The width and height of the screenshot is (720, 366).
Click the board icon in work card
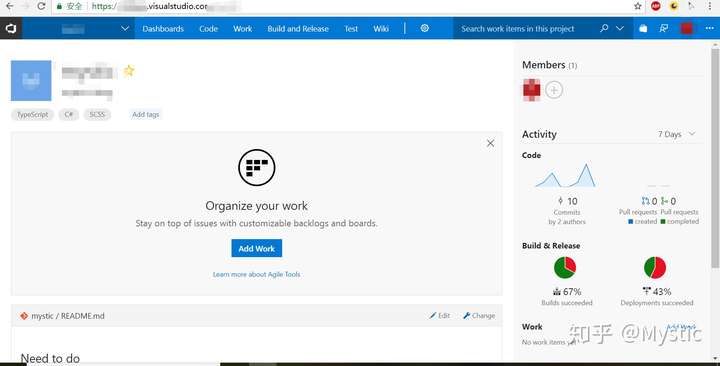click(257, 168)
